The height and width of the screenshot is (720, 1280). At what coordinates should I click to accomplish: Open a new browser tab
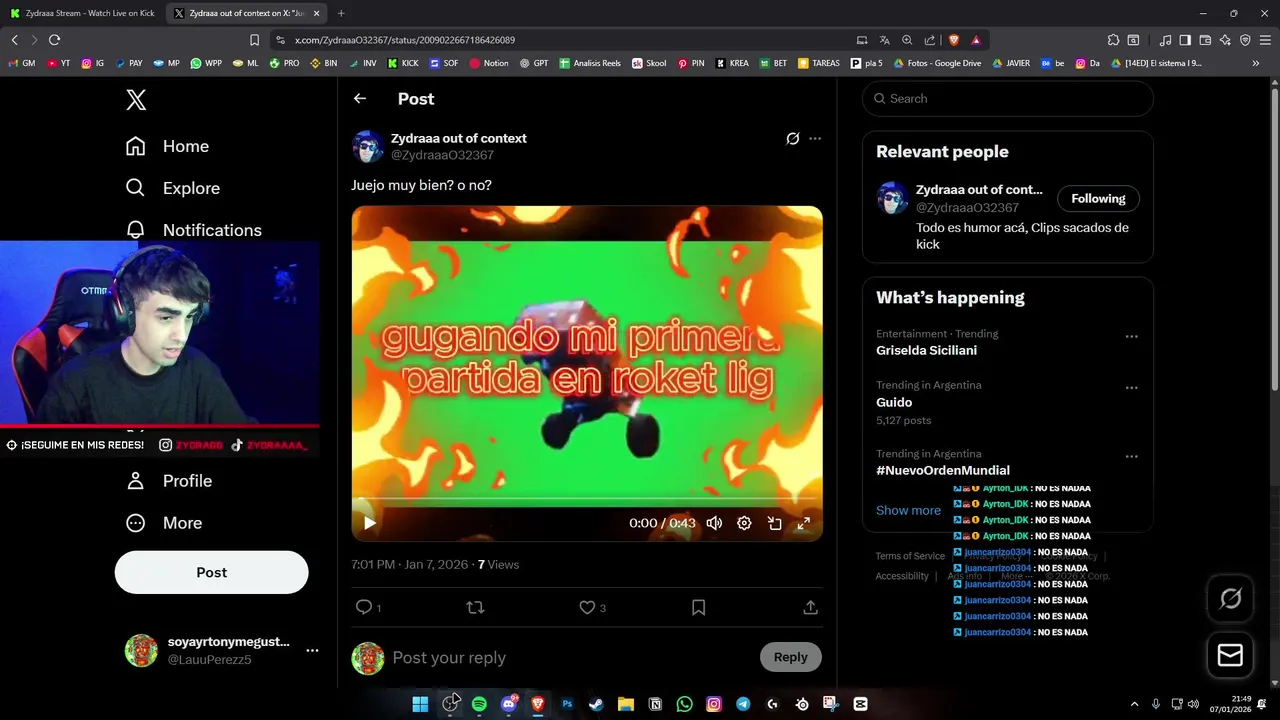click(x=341, y=13)
